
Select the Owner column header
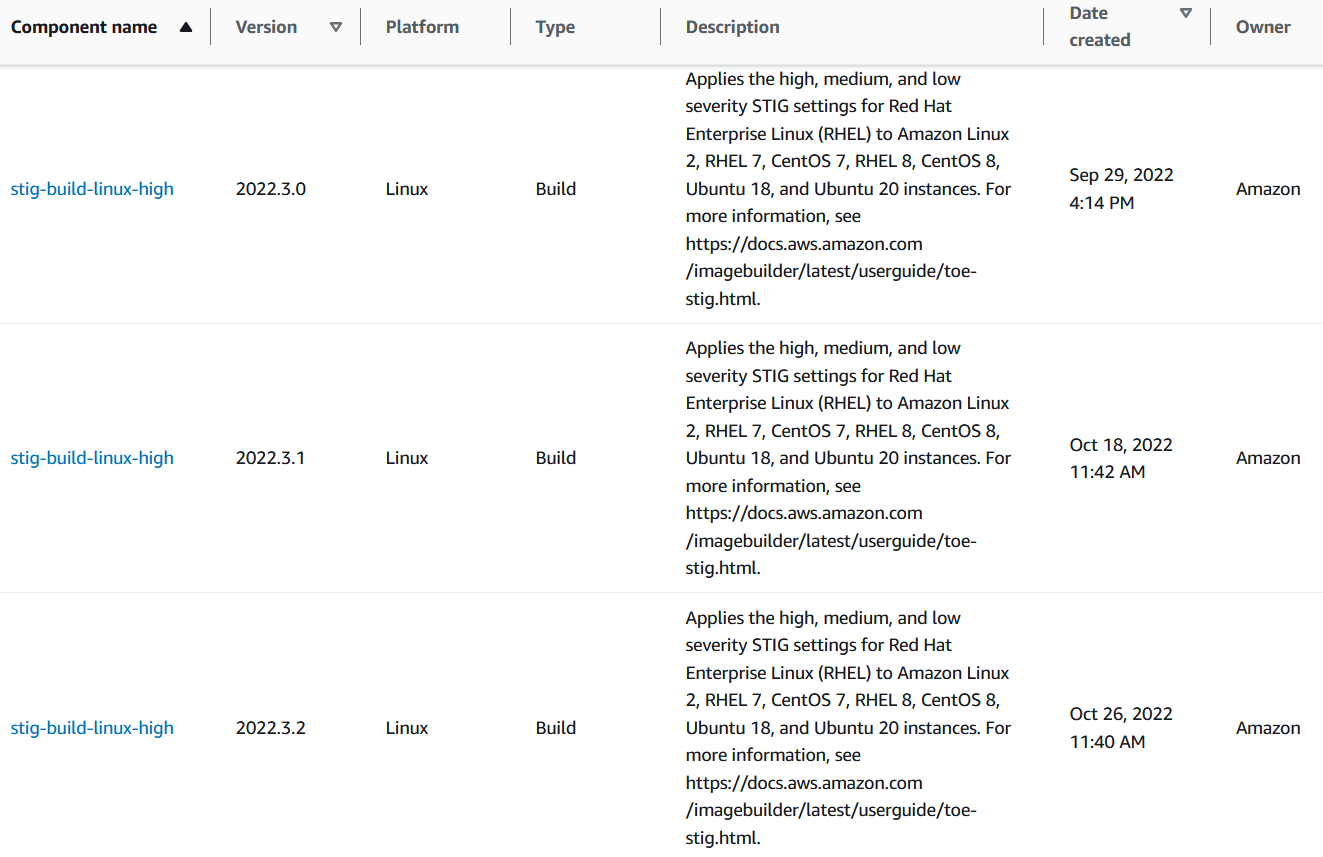(1263, 27)
